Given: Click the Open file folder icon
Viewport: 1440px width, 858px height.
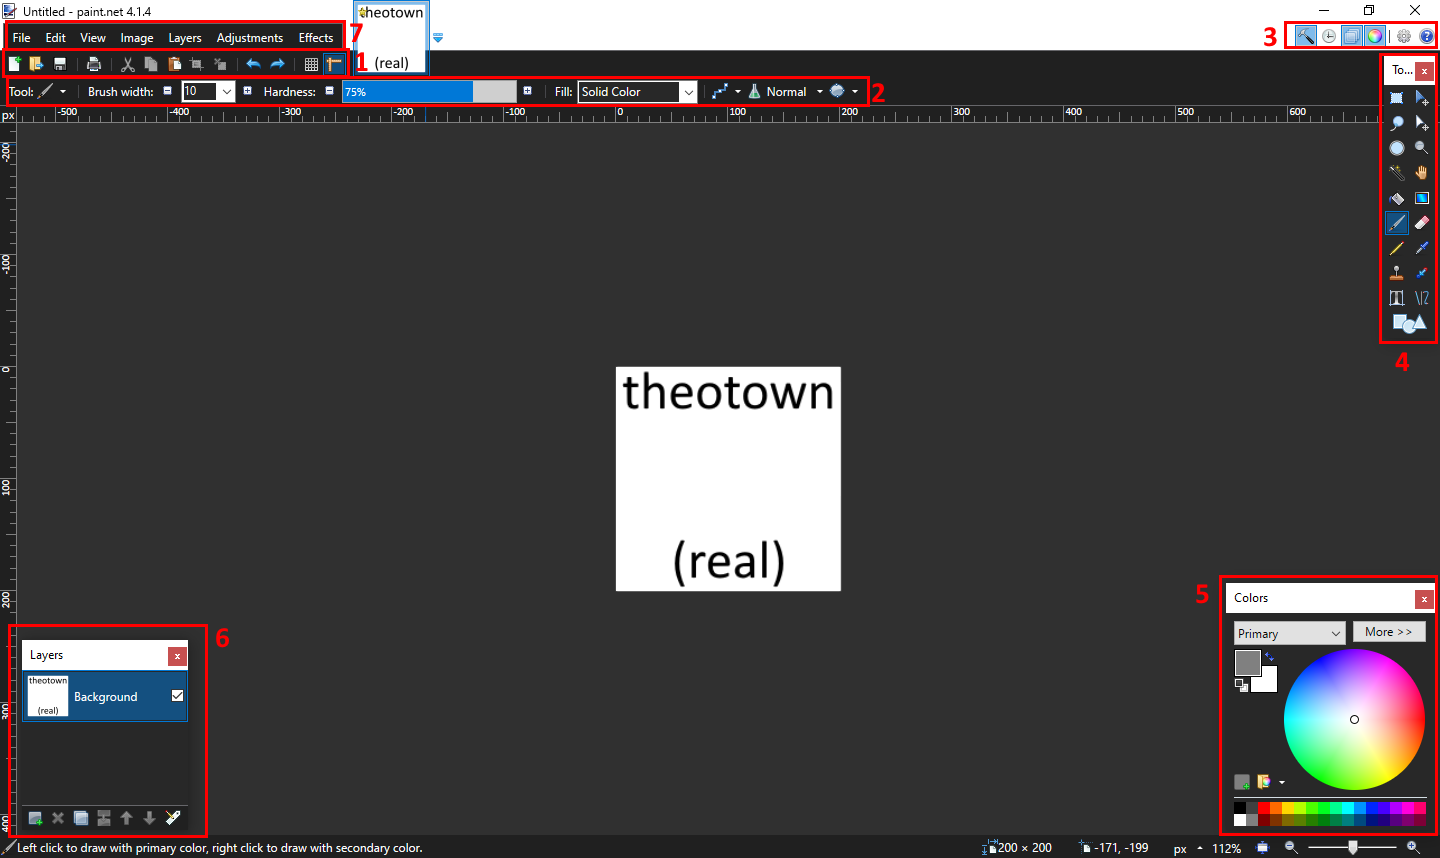Looking at the screenshot, I should (37, 64).
